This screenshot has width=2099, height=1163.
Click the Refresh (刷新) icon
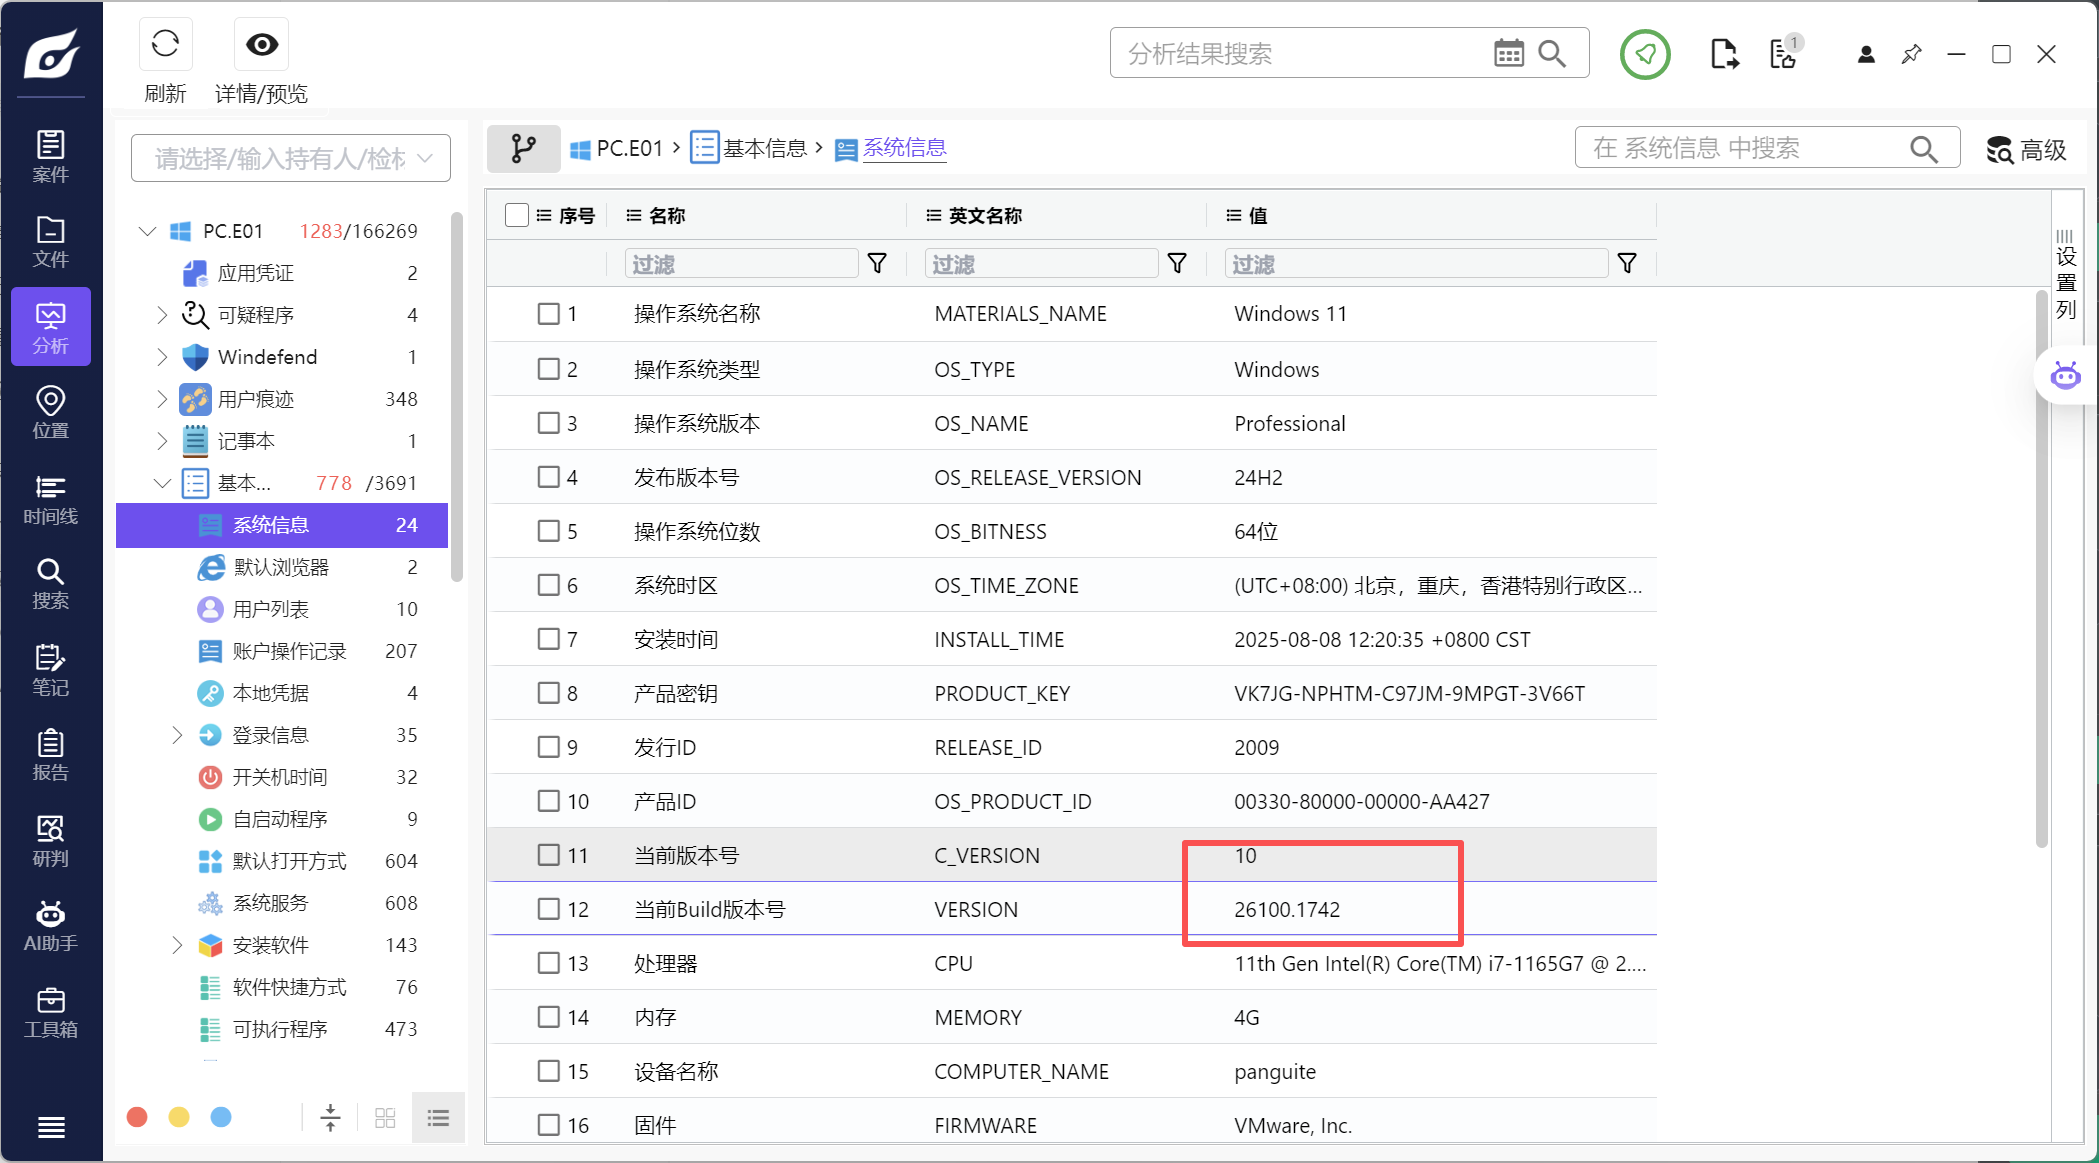165,44
